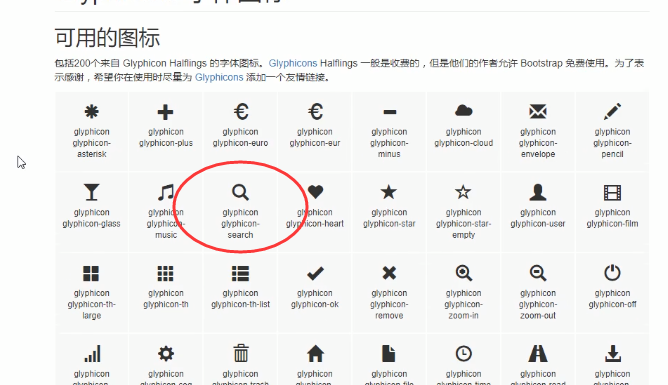Choose the home house icon

(315, 353)
